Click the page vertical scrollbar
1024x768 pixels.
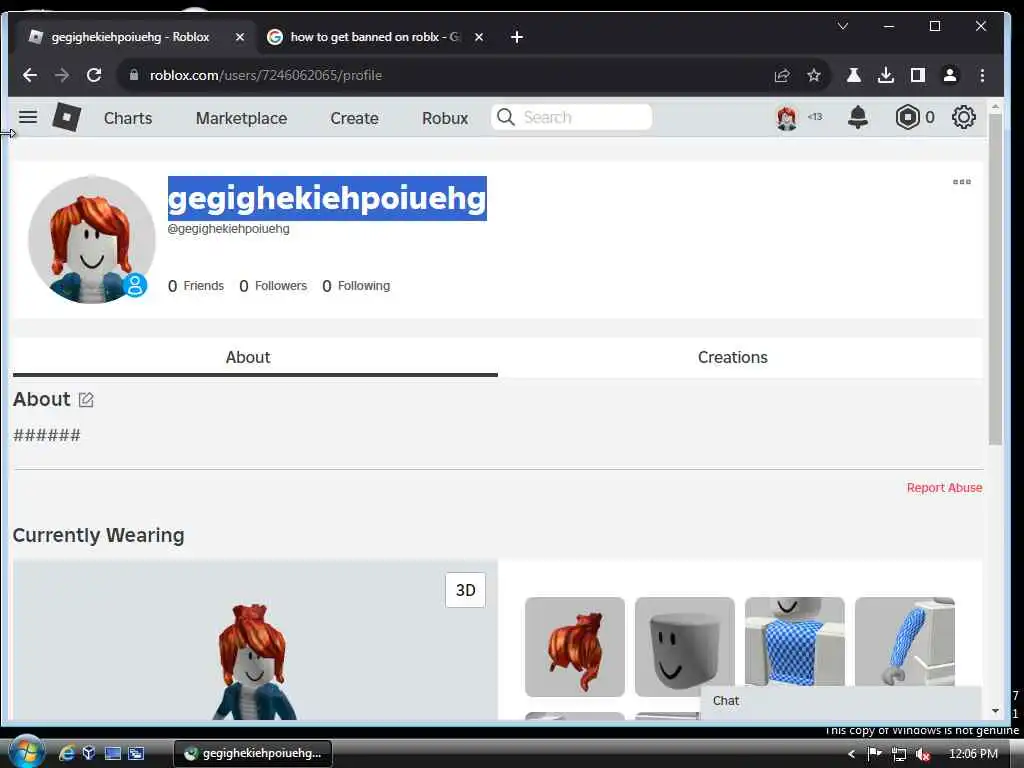pos(995,279)
